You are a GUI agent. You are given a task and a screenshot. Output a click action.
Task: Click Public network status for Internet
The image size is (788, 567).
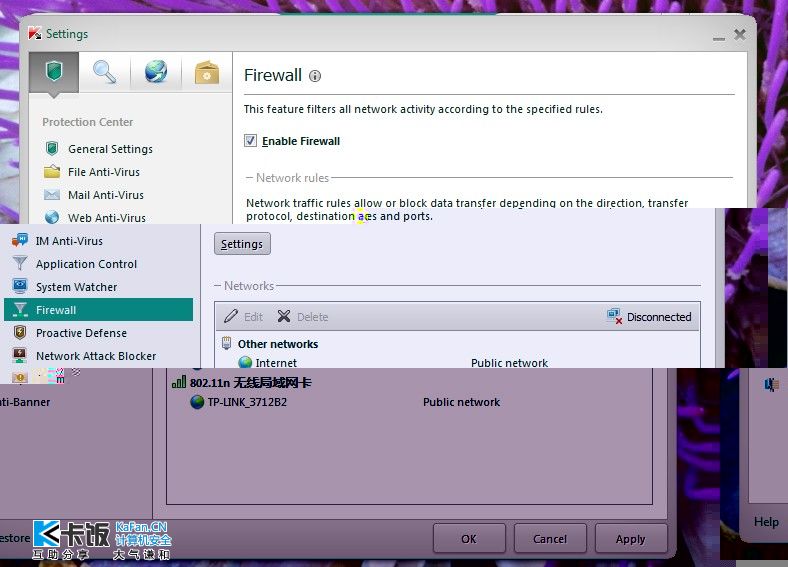pyautogui.click(x=509, y=362)
